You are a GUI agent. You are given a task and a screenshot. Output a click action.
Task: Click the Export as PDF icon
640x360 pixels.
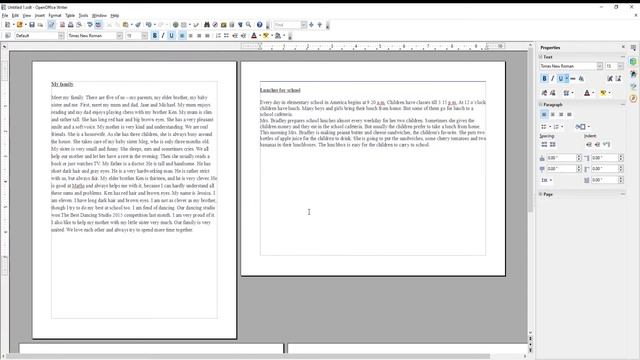62,25
